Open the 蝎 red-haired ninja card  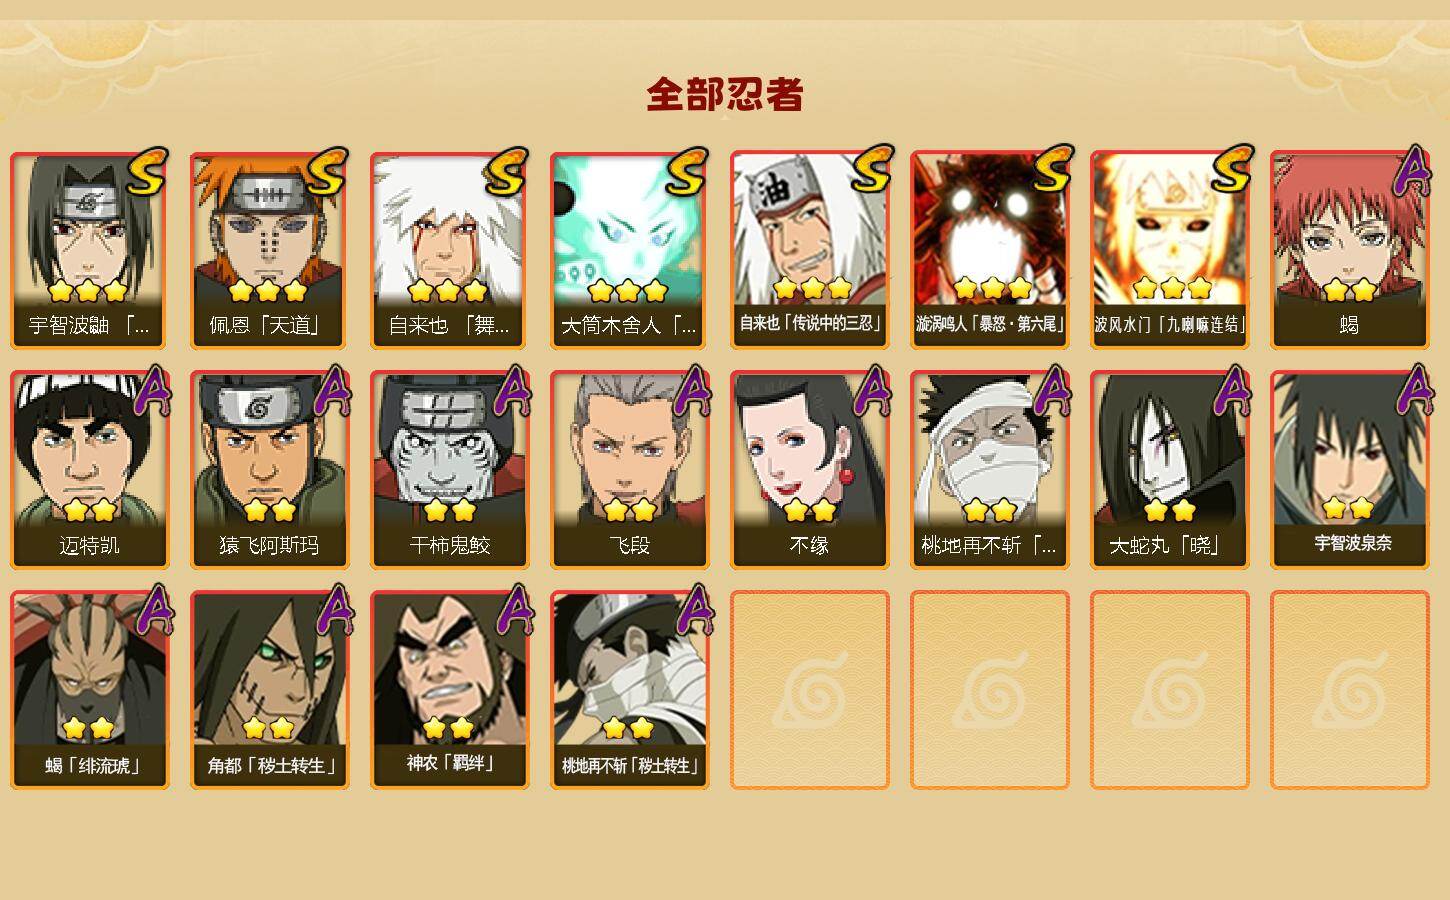click(1349, 250)
